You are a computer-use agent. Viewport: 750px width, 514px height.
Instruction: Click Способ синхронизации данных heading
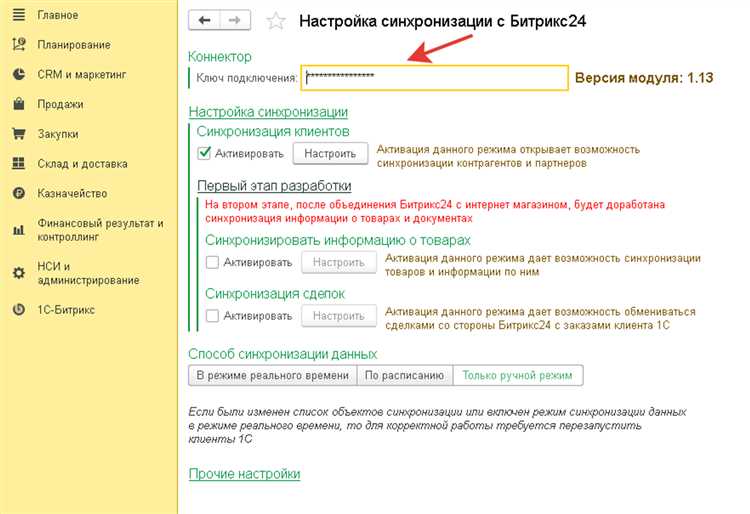283,354
